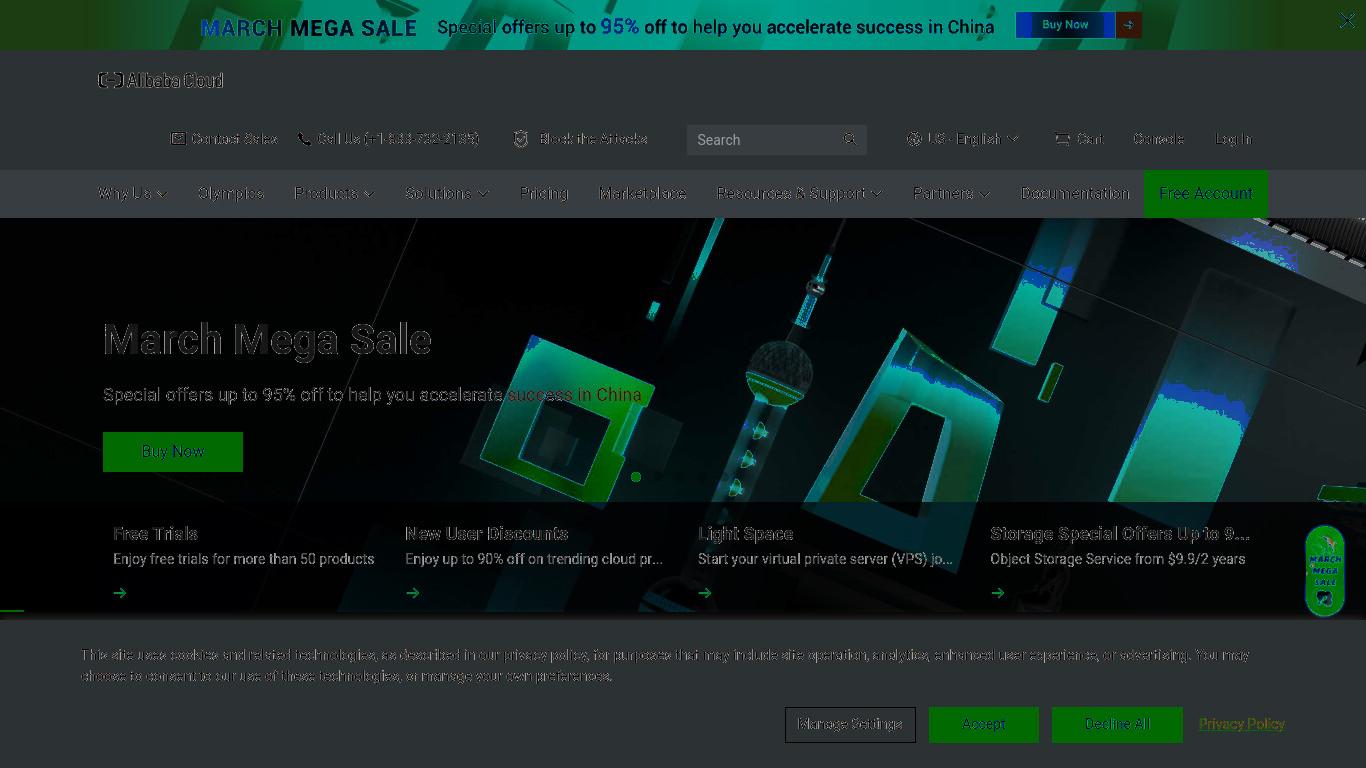
Task: Open the Pricing menu item
Action: point(544,193)
